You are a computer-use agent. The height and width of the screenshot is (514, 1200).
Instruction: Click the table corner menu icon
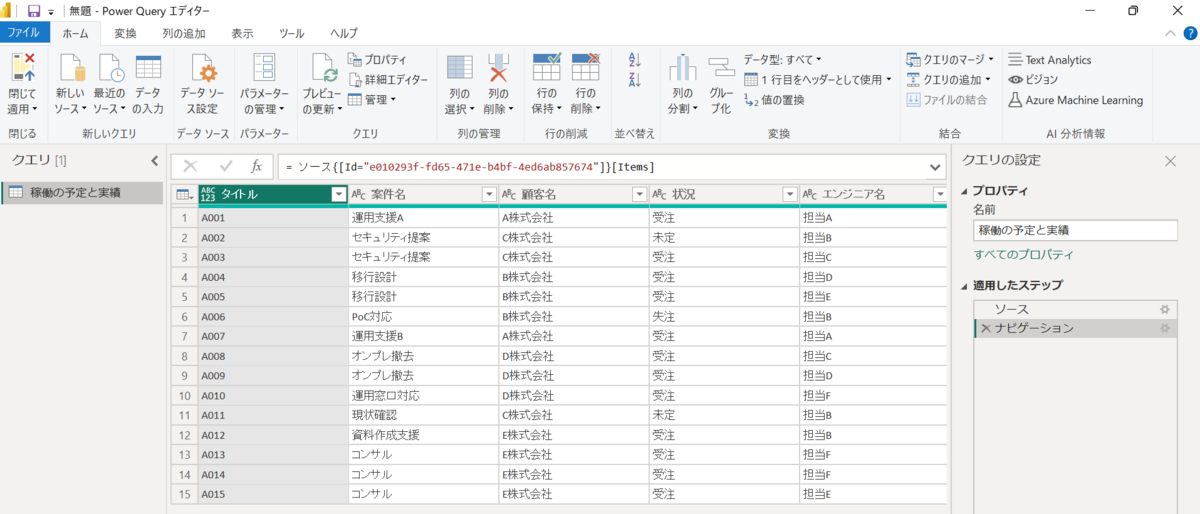pyautogui.click(x=185, y=195)
